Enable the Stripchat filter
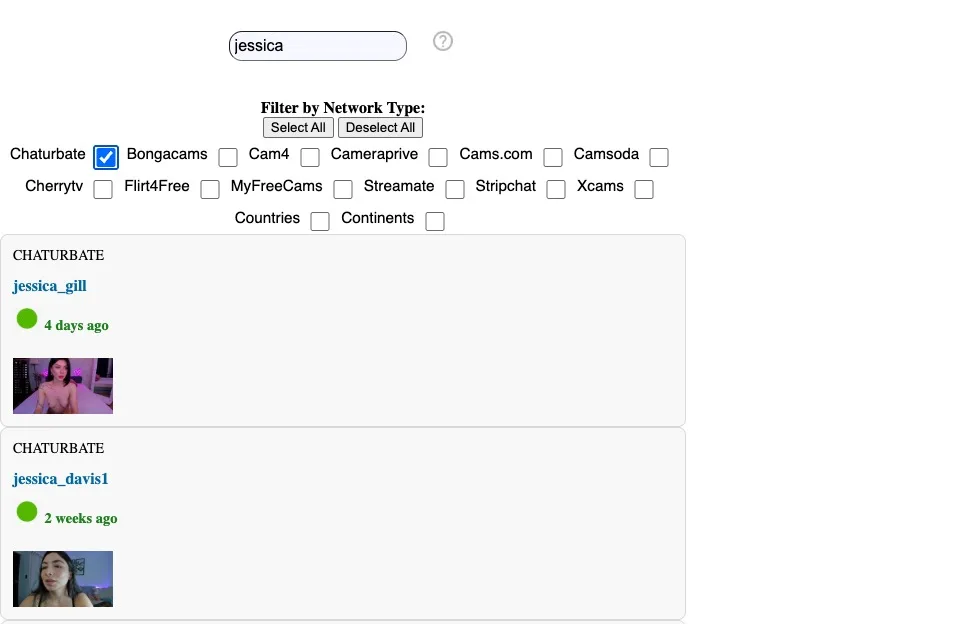This screenshot has width=962, height=624. click(556, 189)
